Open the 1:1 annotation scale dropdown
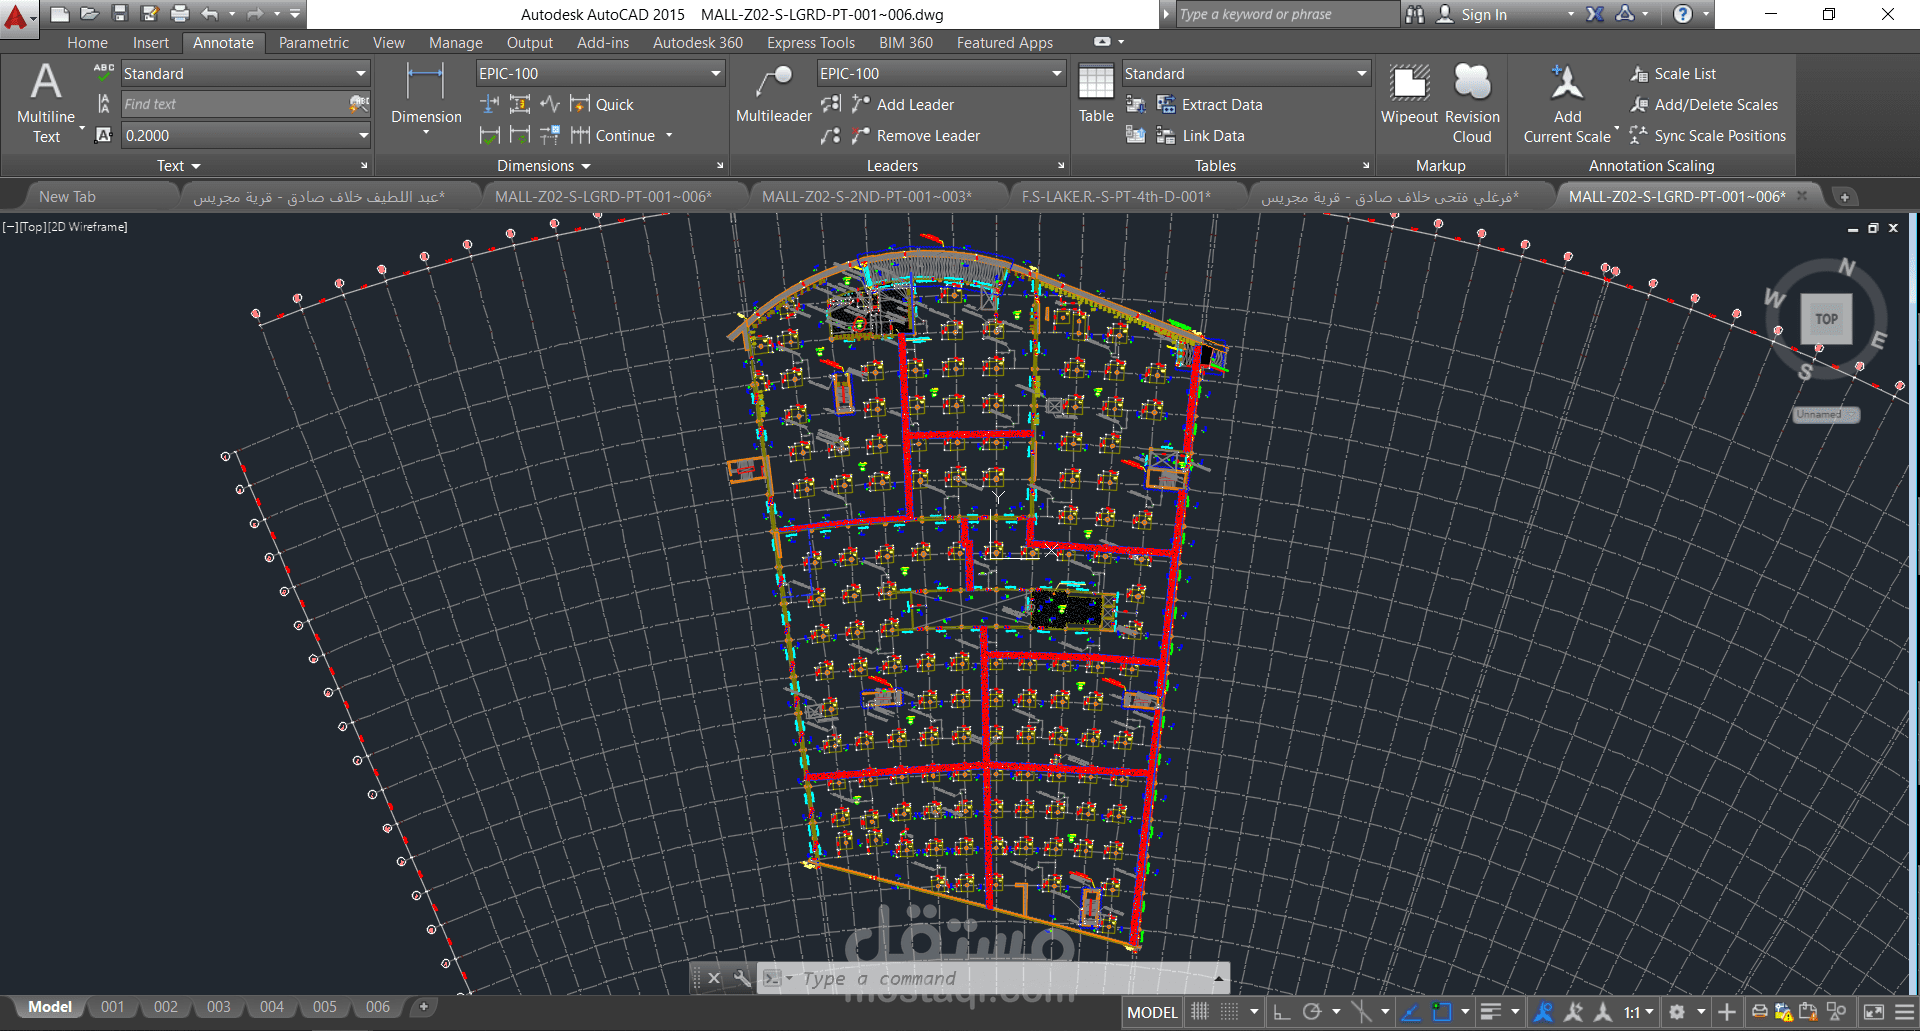Screen dimensions: 1920x1031 pyautogui.click(x=1638, y=1012)
